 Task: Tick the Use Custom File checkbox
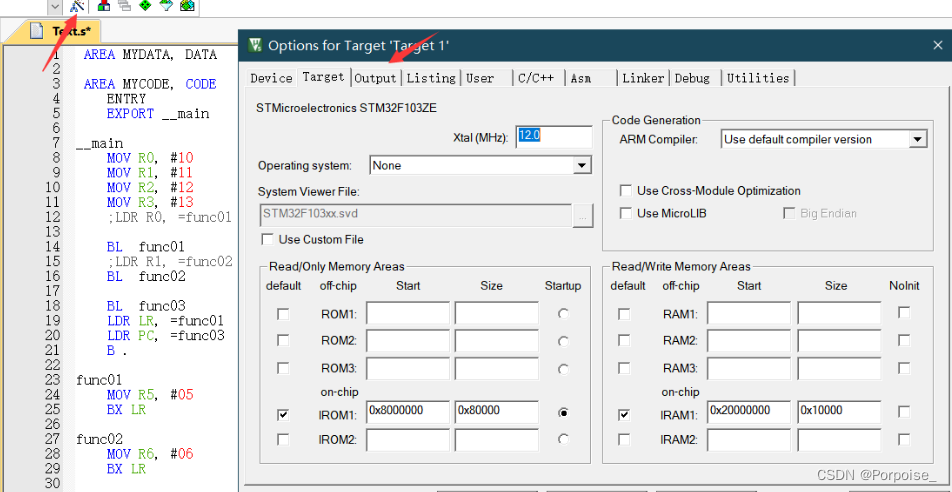267,239
